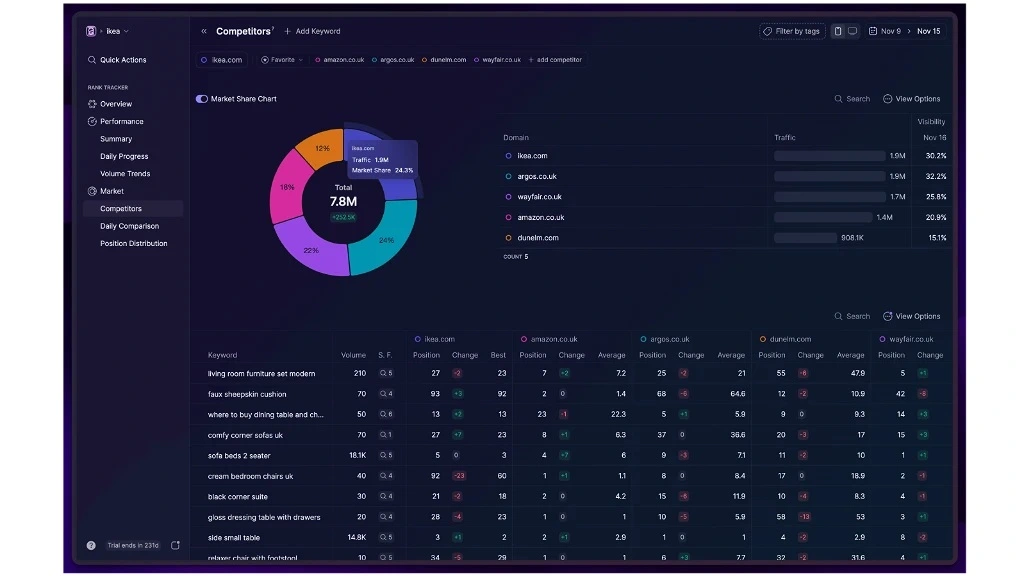Click the orange 12% donut segment
1024x576 pixels.
321,148
